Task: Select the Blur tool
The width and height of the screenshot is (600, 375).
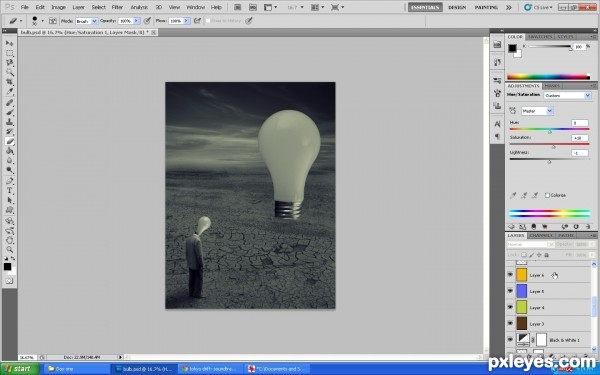Action: pyautogui.click(x=10, y=161)
